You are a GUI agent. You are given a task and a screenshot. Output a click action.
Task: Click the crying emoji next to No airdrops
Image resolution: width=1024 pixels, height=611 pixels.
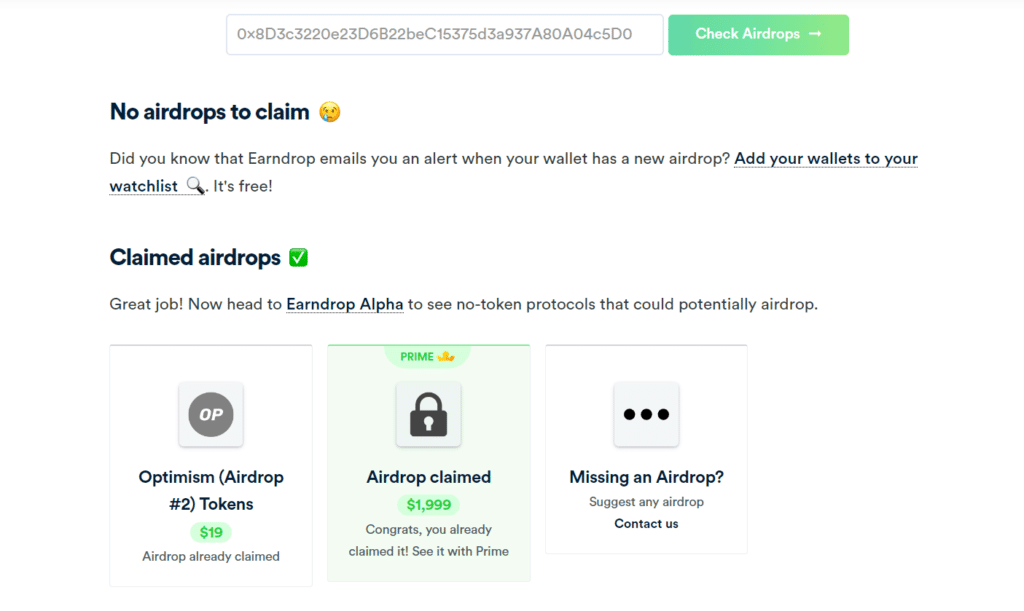[x=330, y=112]
